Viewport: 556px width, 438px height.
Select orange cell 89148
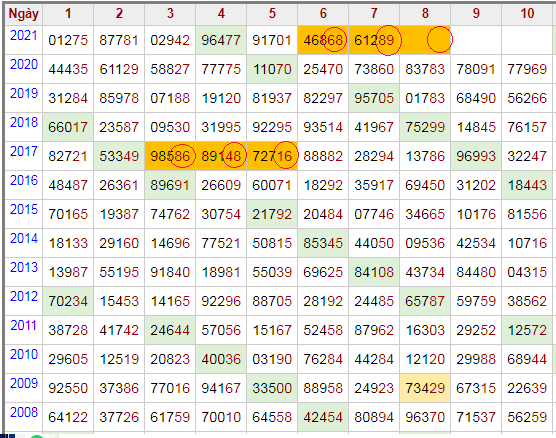(x=221, y=156)
